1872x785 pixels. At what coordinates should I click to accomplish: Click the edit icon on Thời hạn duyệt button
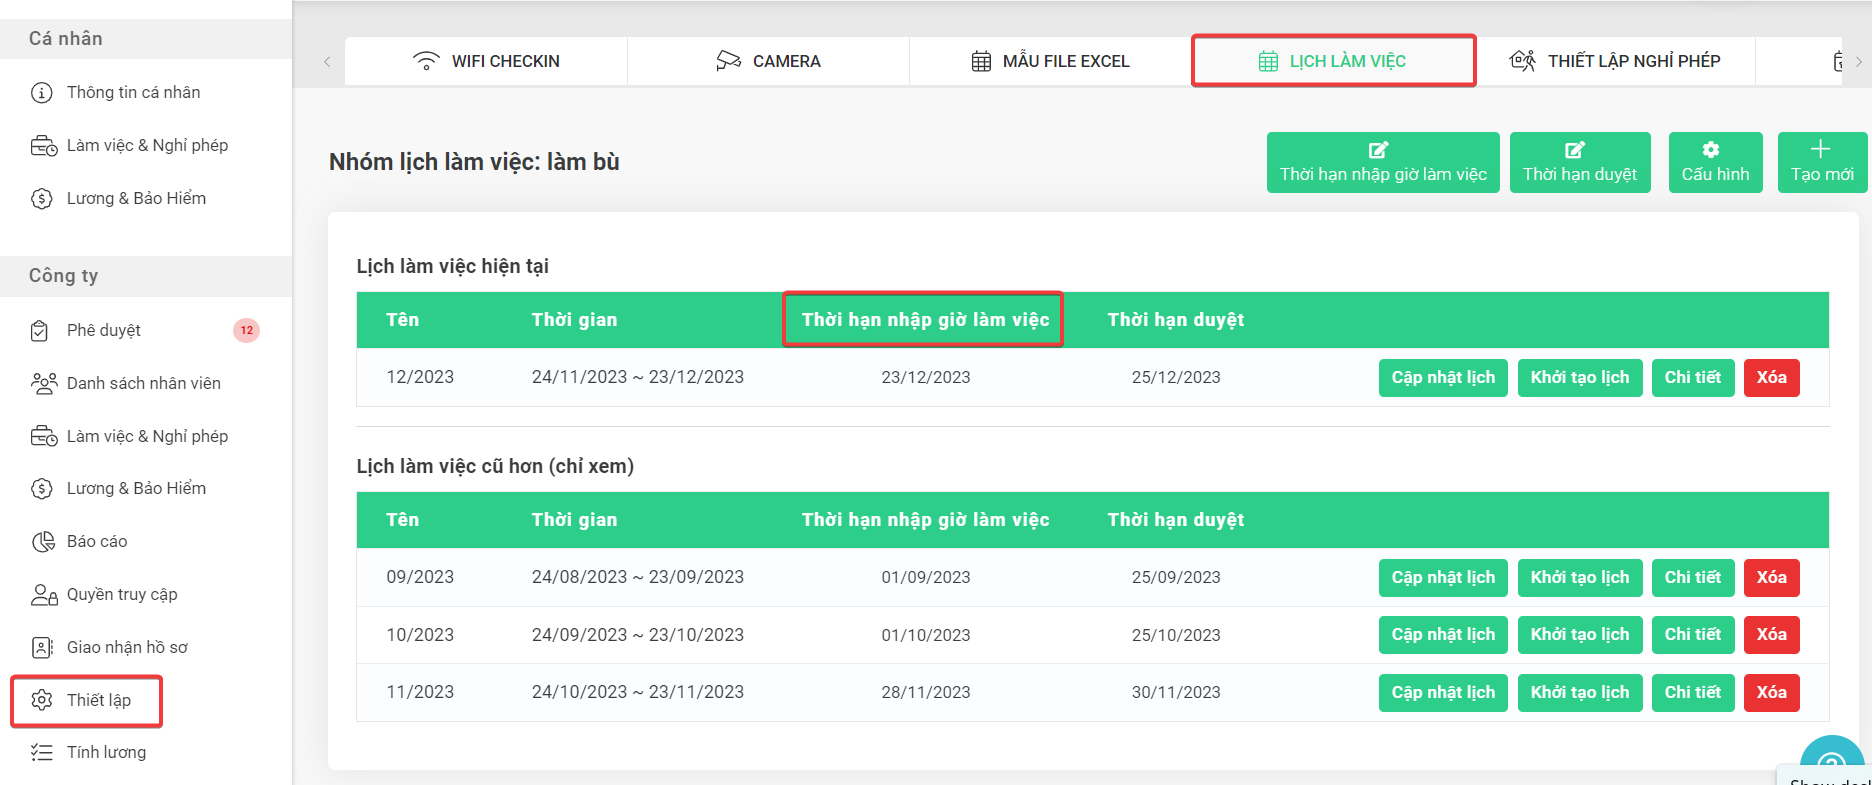point(1575,150)
